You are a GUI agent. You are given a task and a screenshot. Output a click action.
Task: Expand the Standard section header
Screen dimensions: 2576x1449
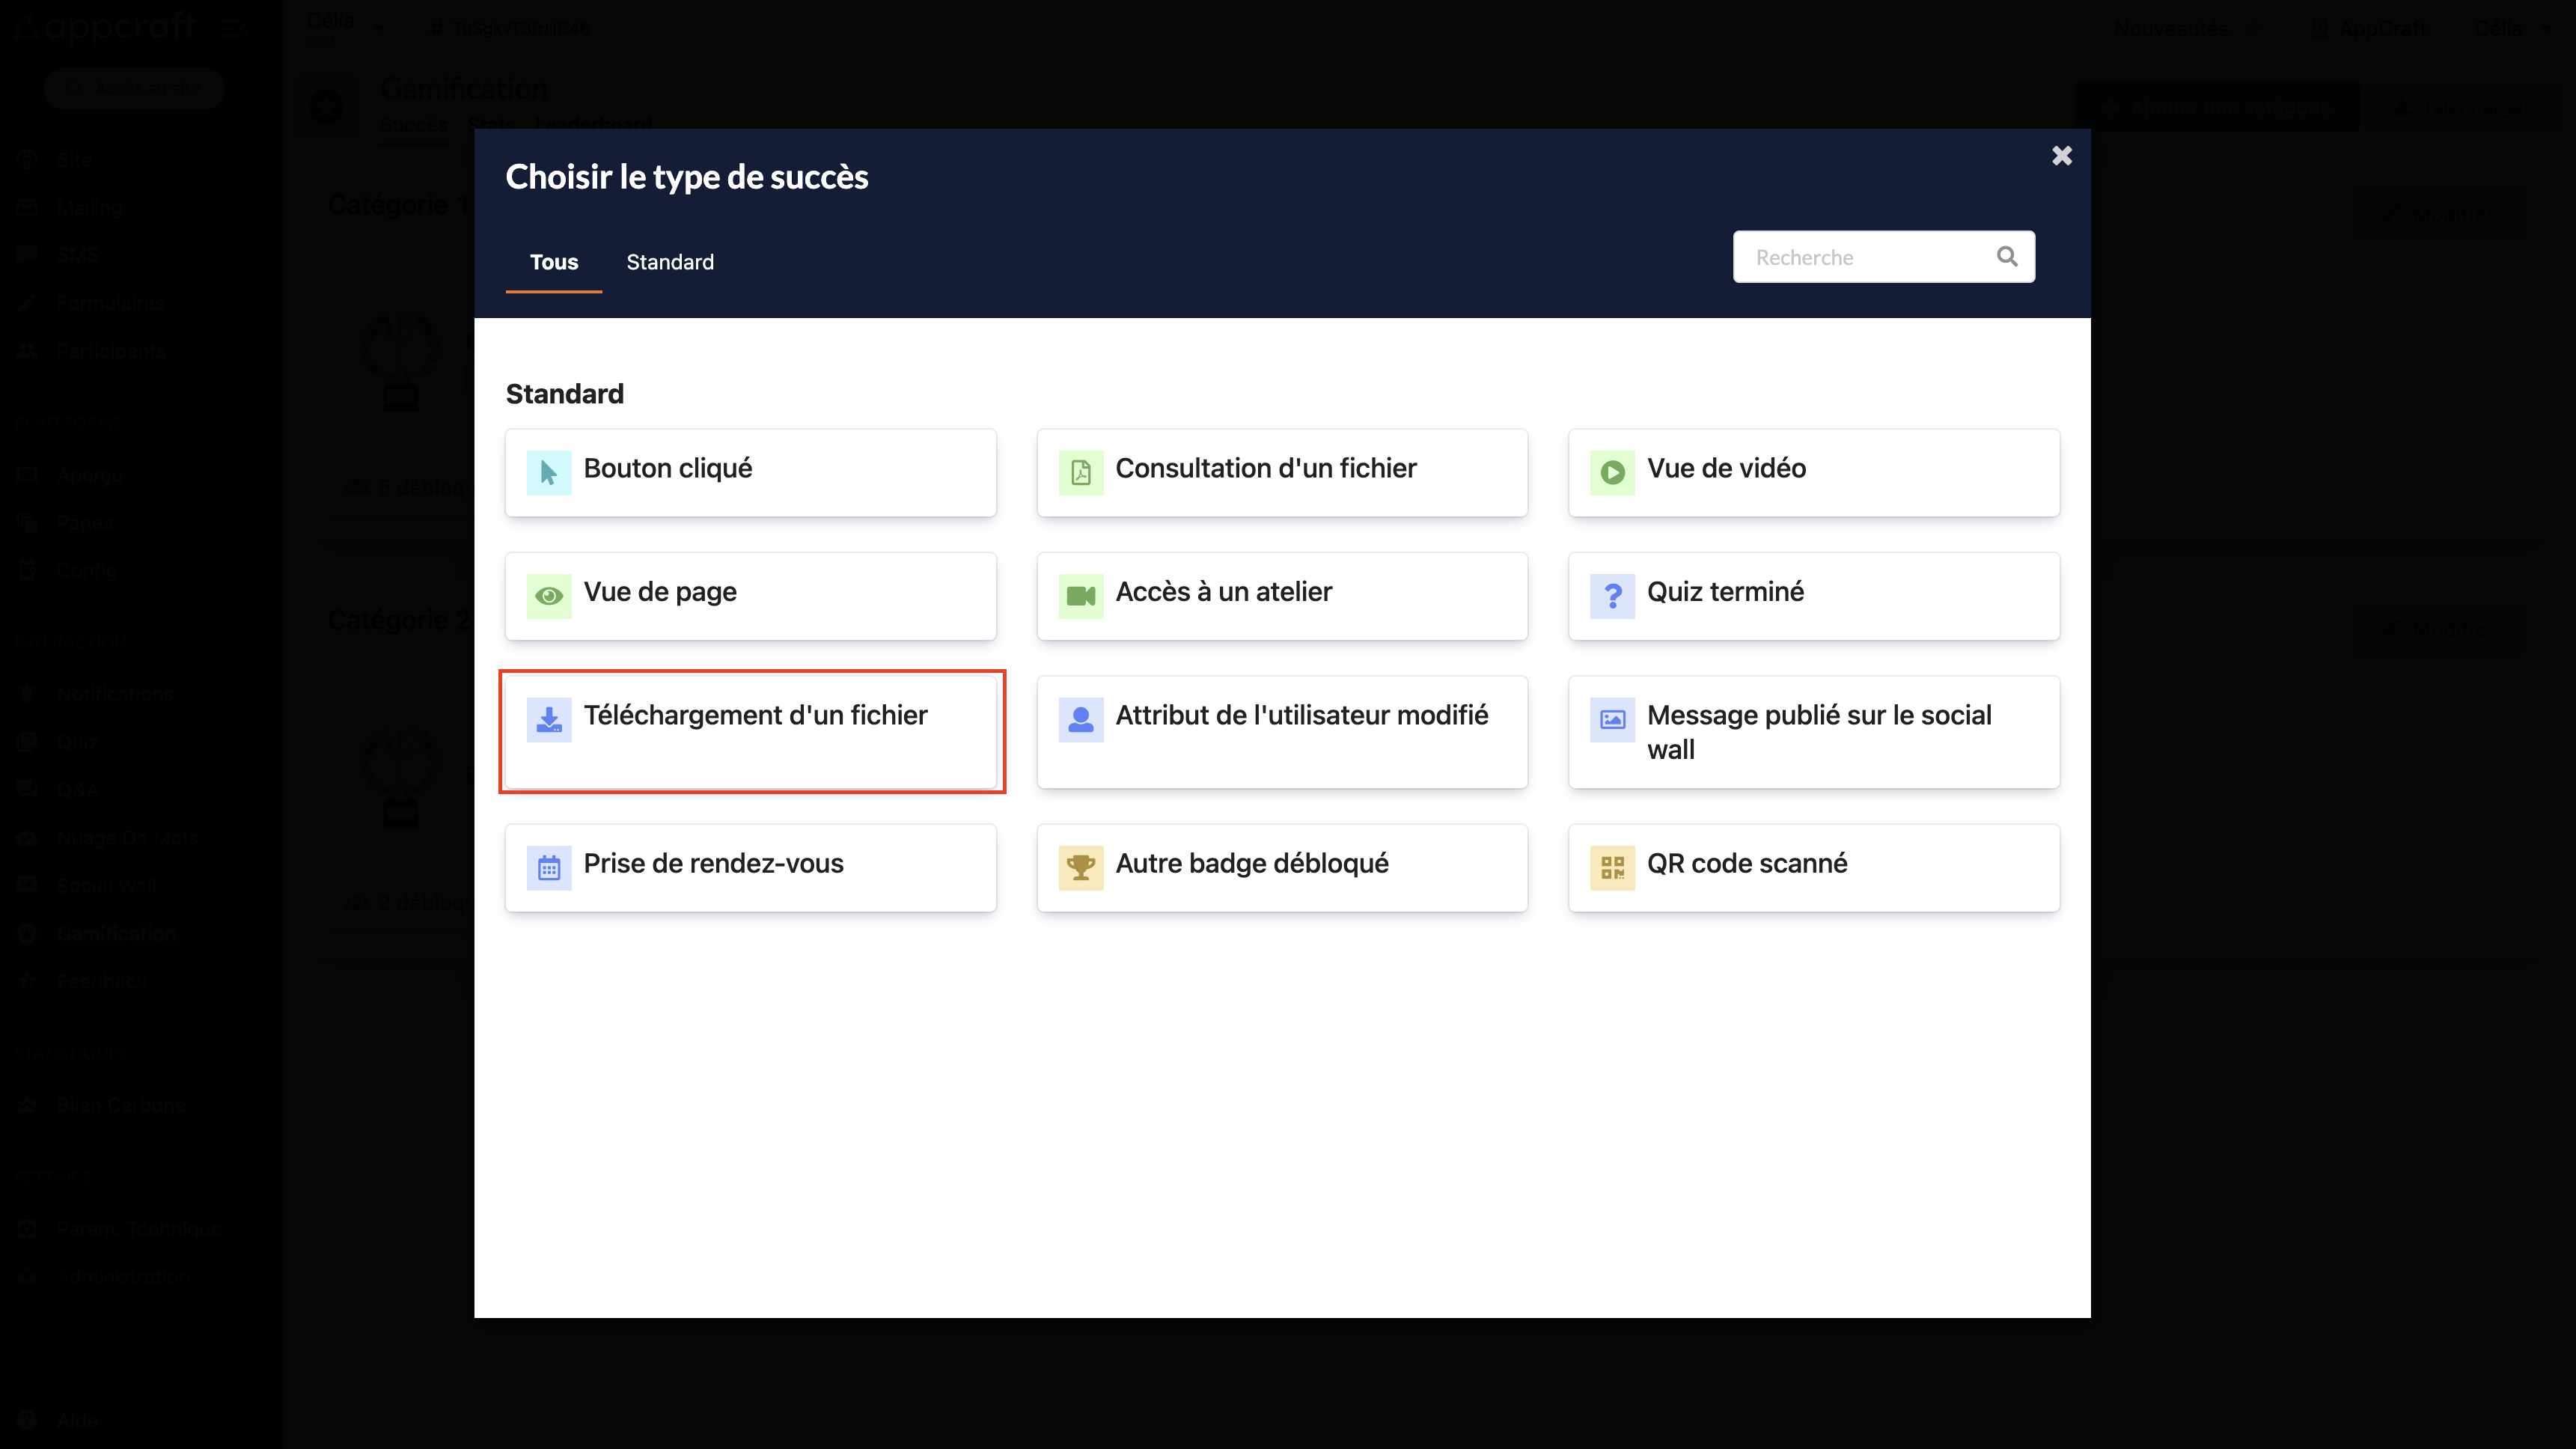point(564,393)
